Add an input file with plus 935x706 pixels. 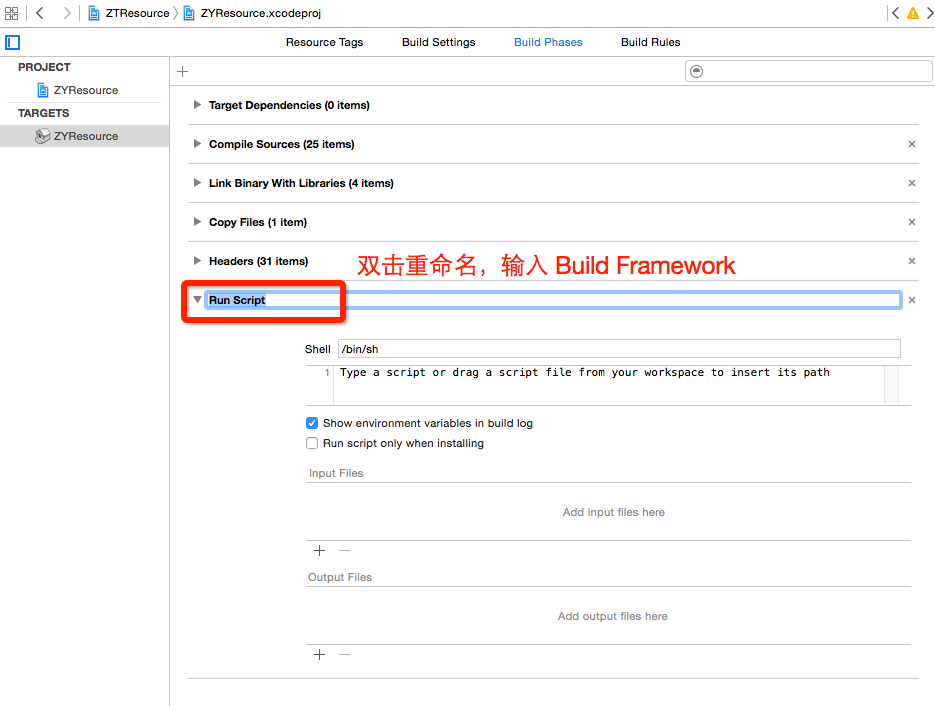click(x=320, y=550)
